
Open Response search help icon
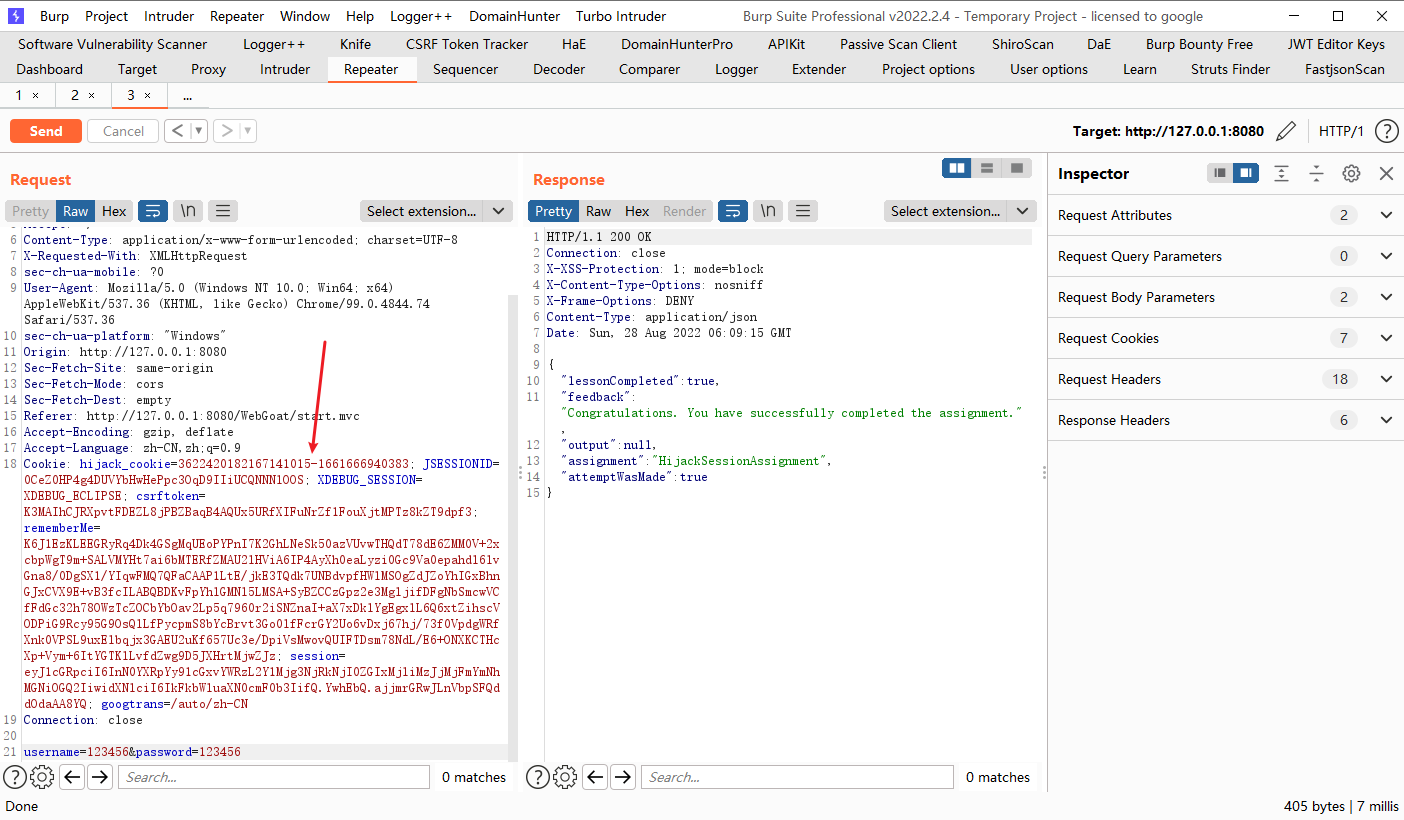click(x=538, y=777)
